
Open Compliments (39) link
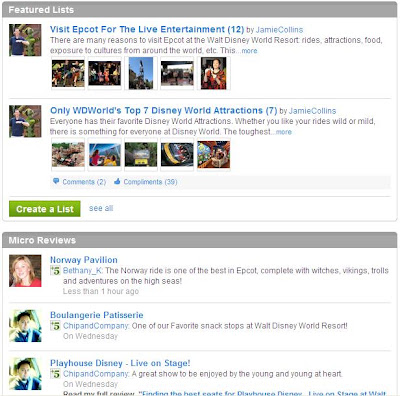[150, 182]
